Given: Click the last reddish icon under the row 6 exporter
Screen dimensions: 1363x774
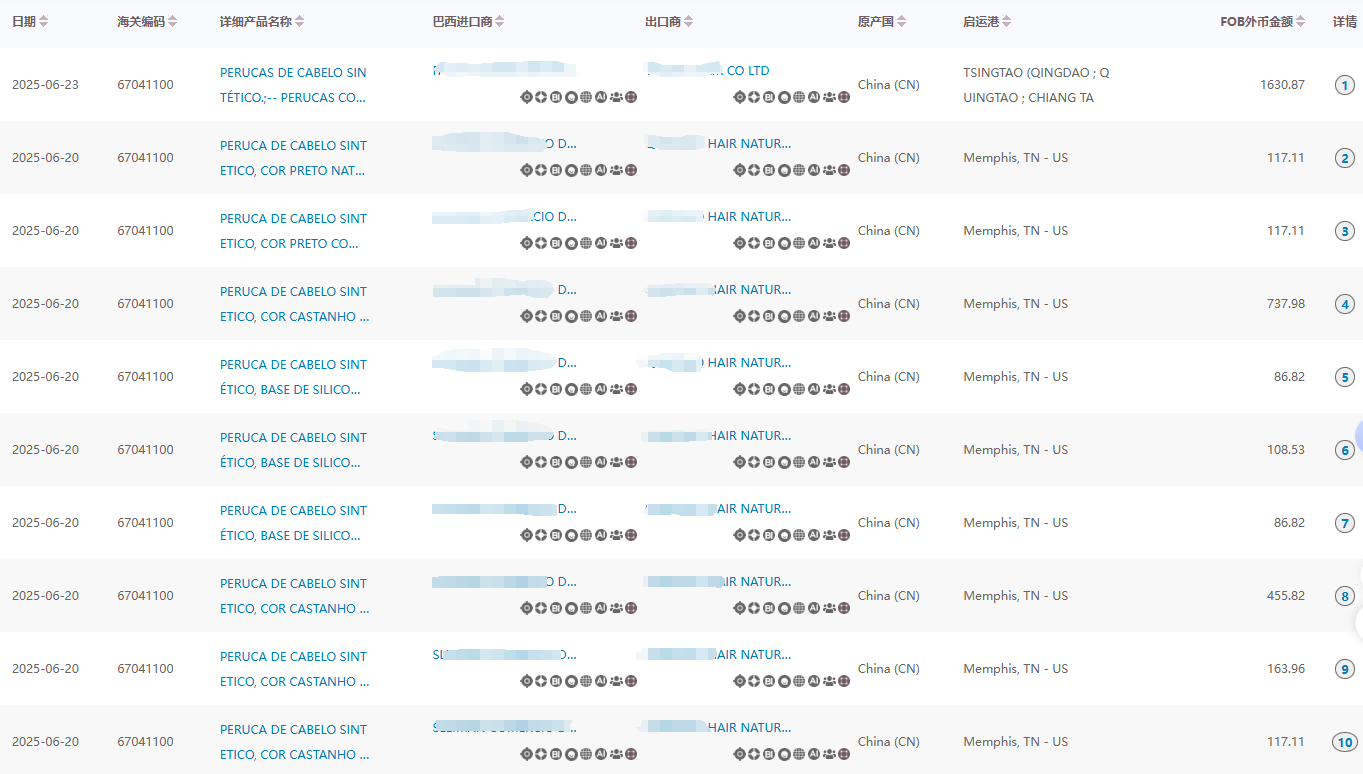Looking at the screenshot, I should point(844,462).
